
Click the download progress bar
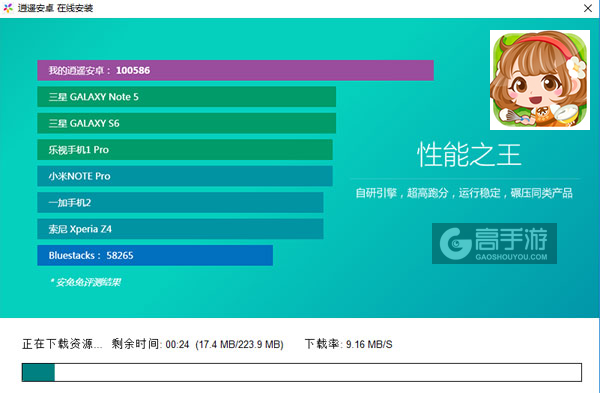[302, 372]
